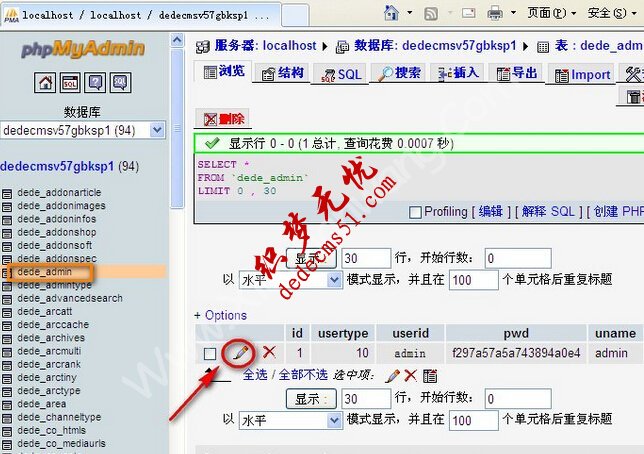Image resolution: width=644 pixels, height=454 pixels.
Task: Open lower display mode 水平 dropdown
Action: tap(334, 420)
